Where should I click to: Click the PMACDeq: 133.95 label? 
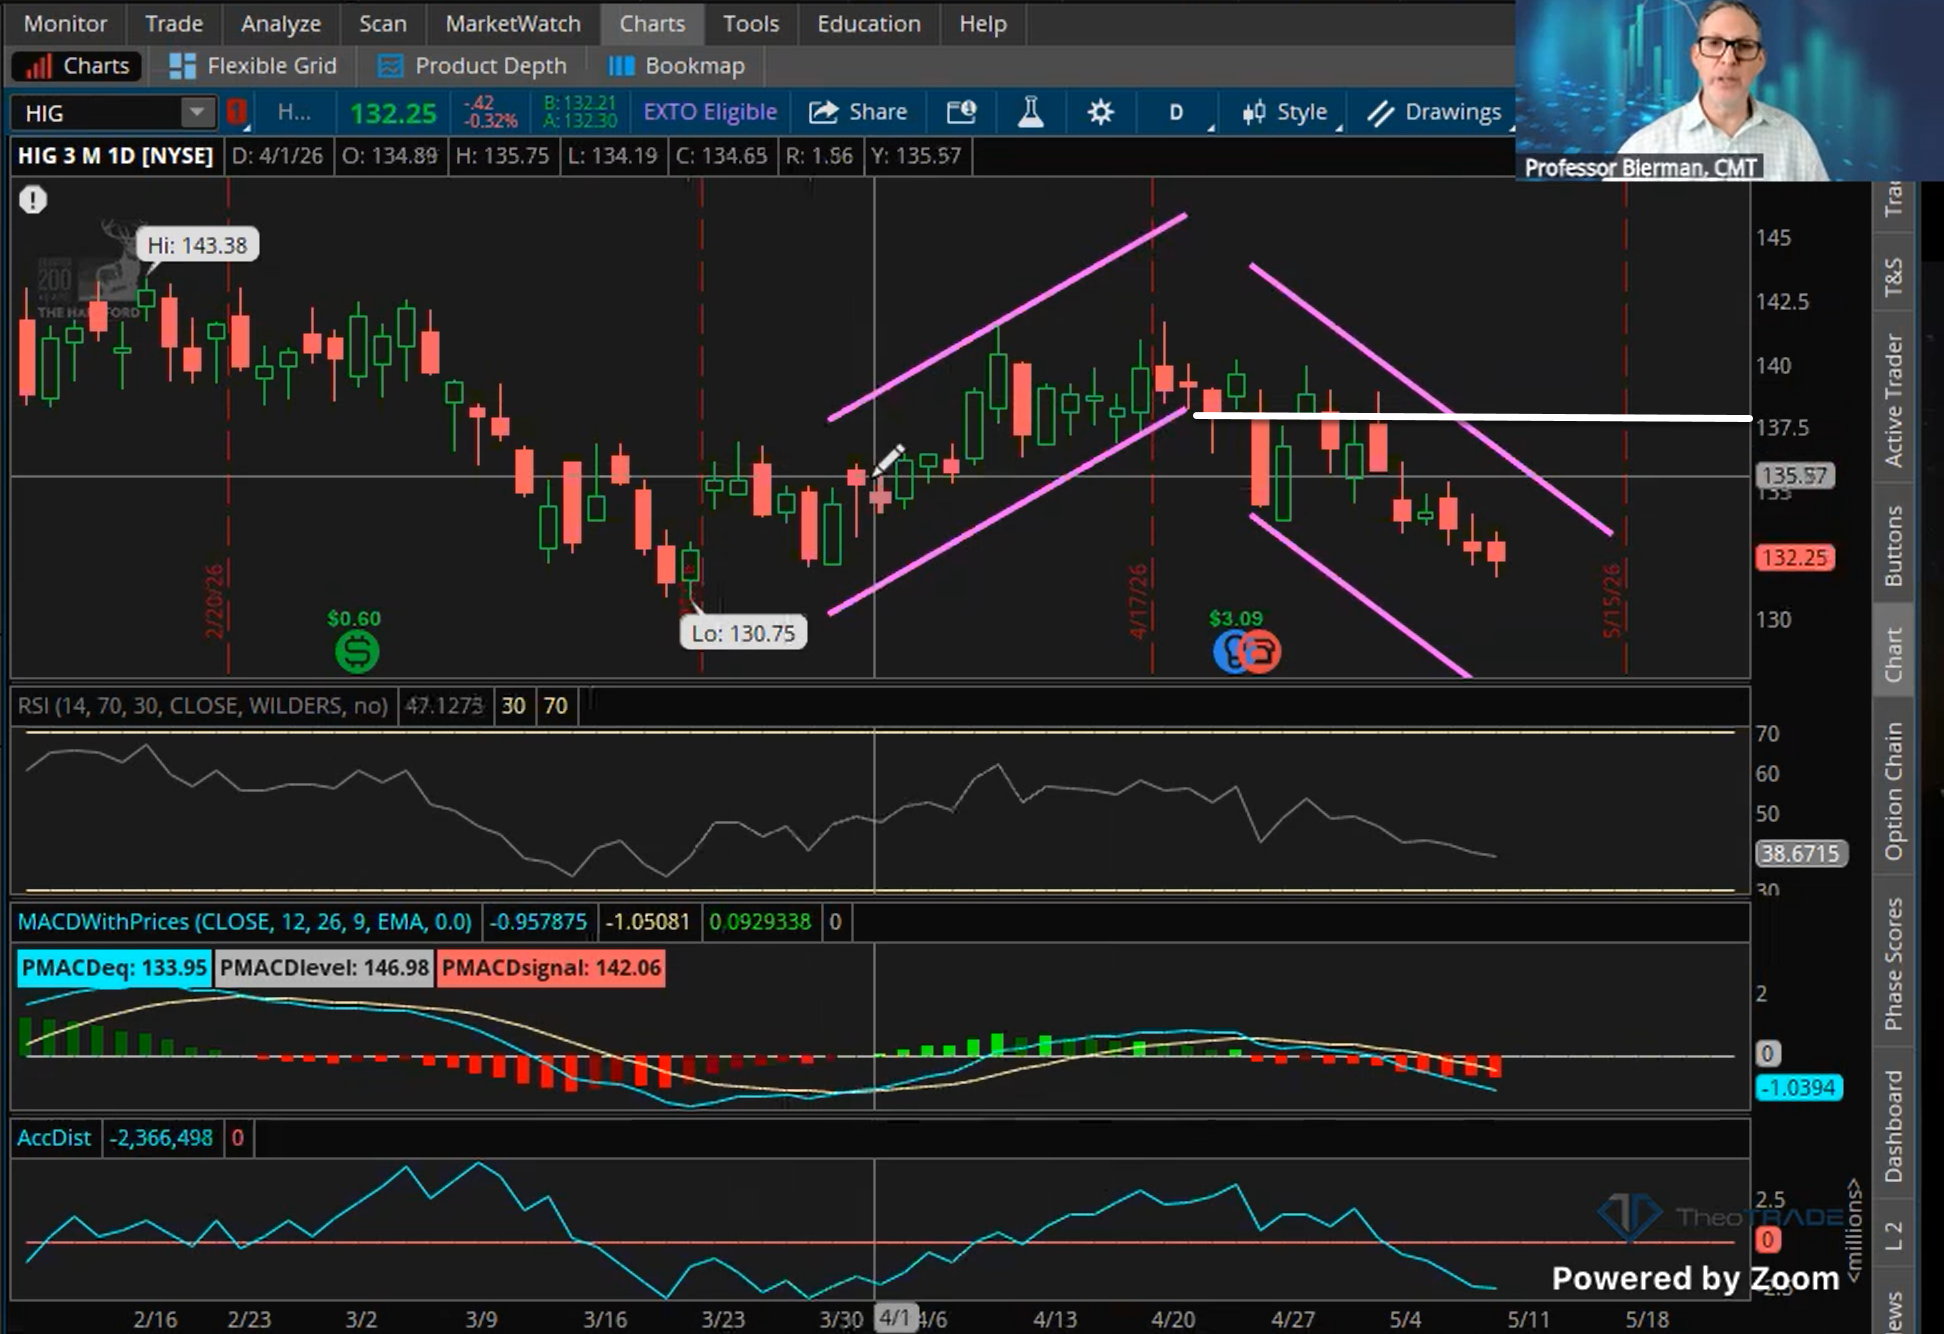click(x=114, y=968)
